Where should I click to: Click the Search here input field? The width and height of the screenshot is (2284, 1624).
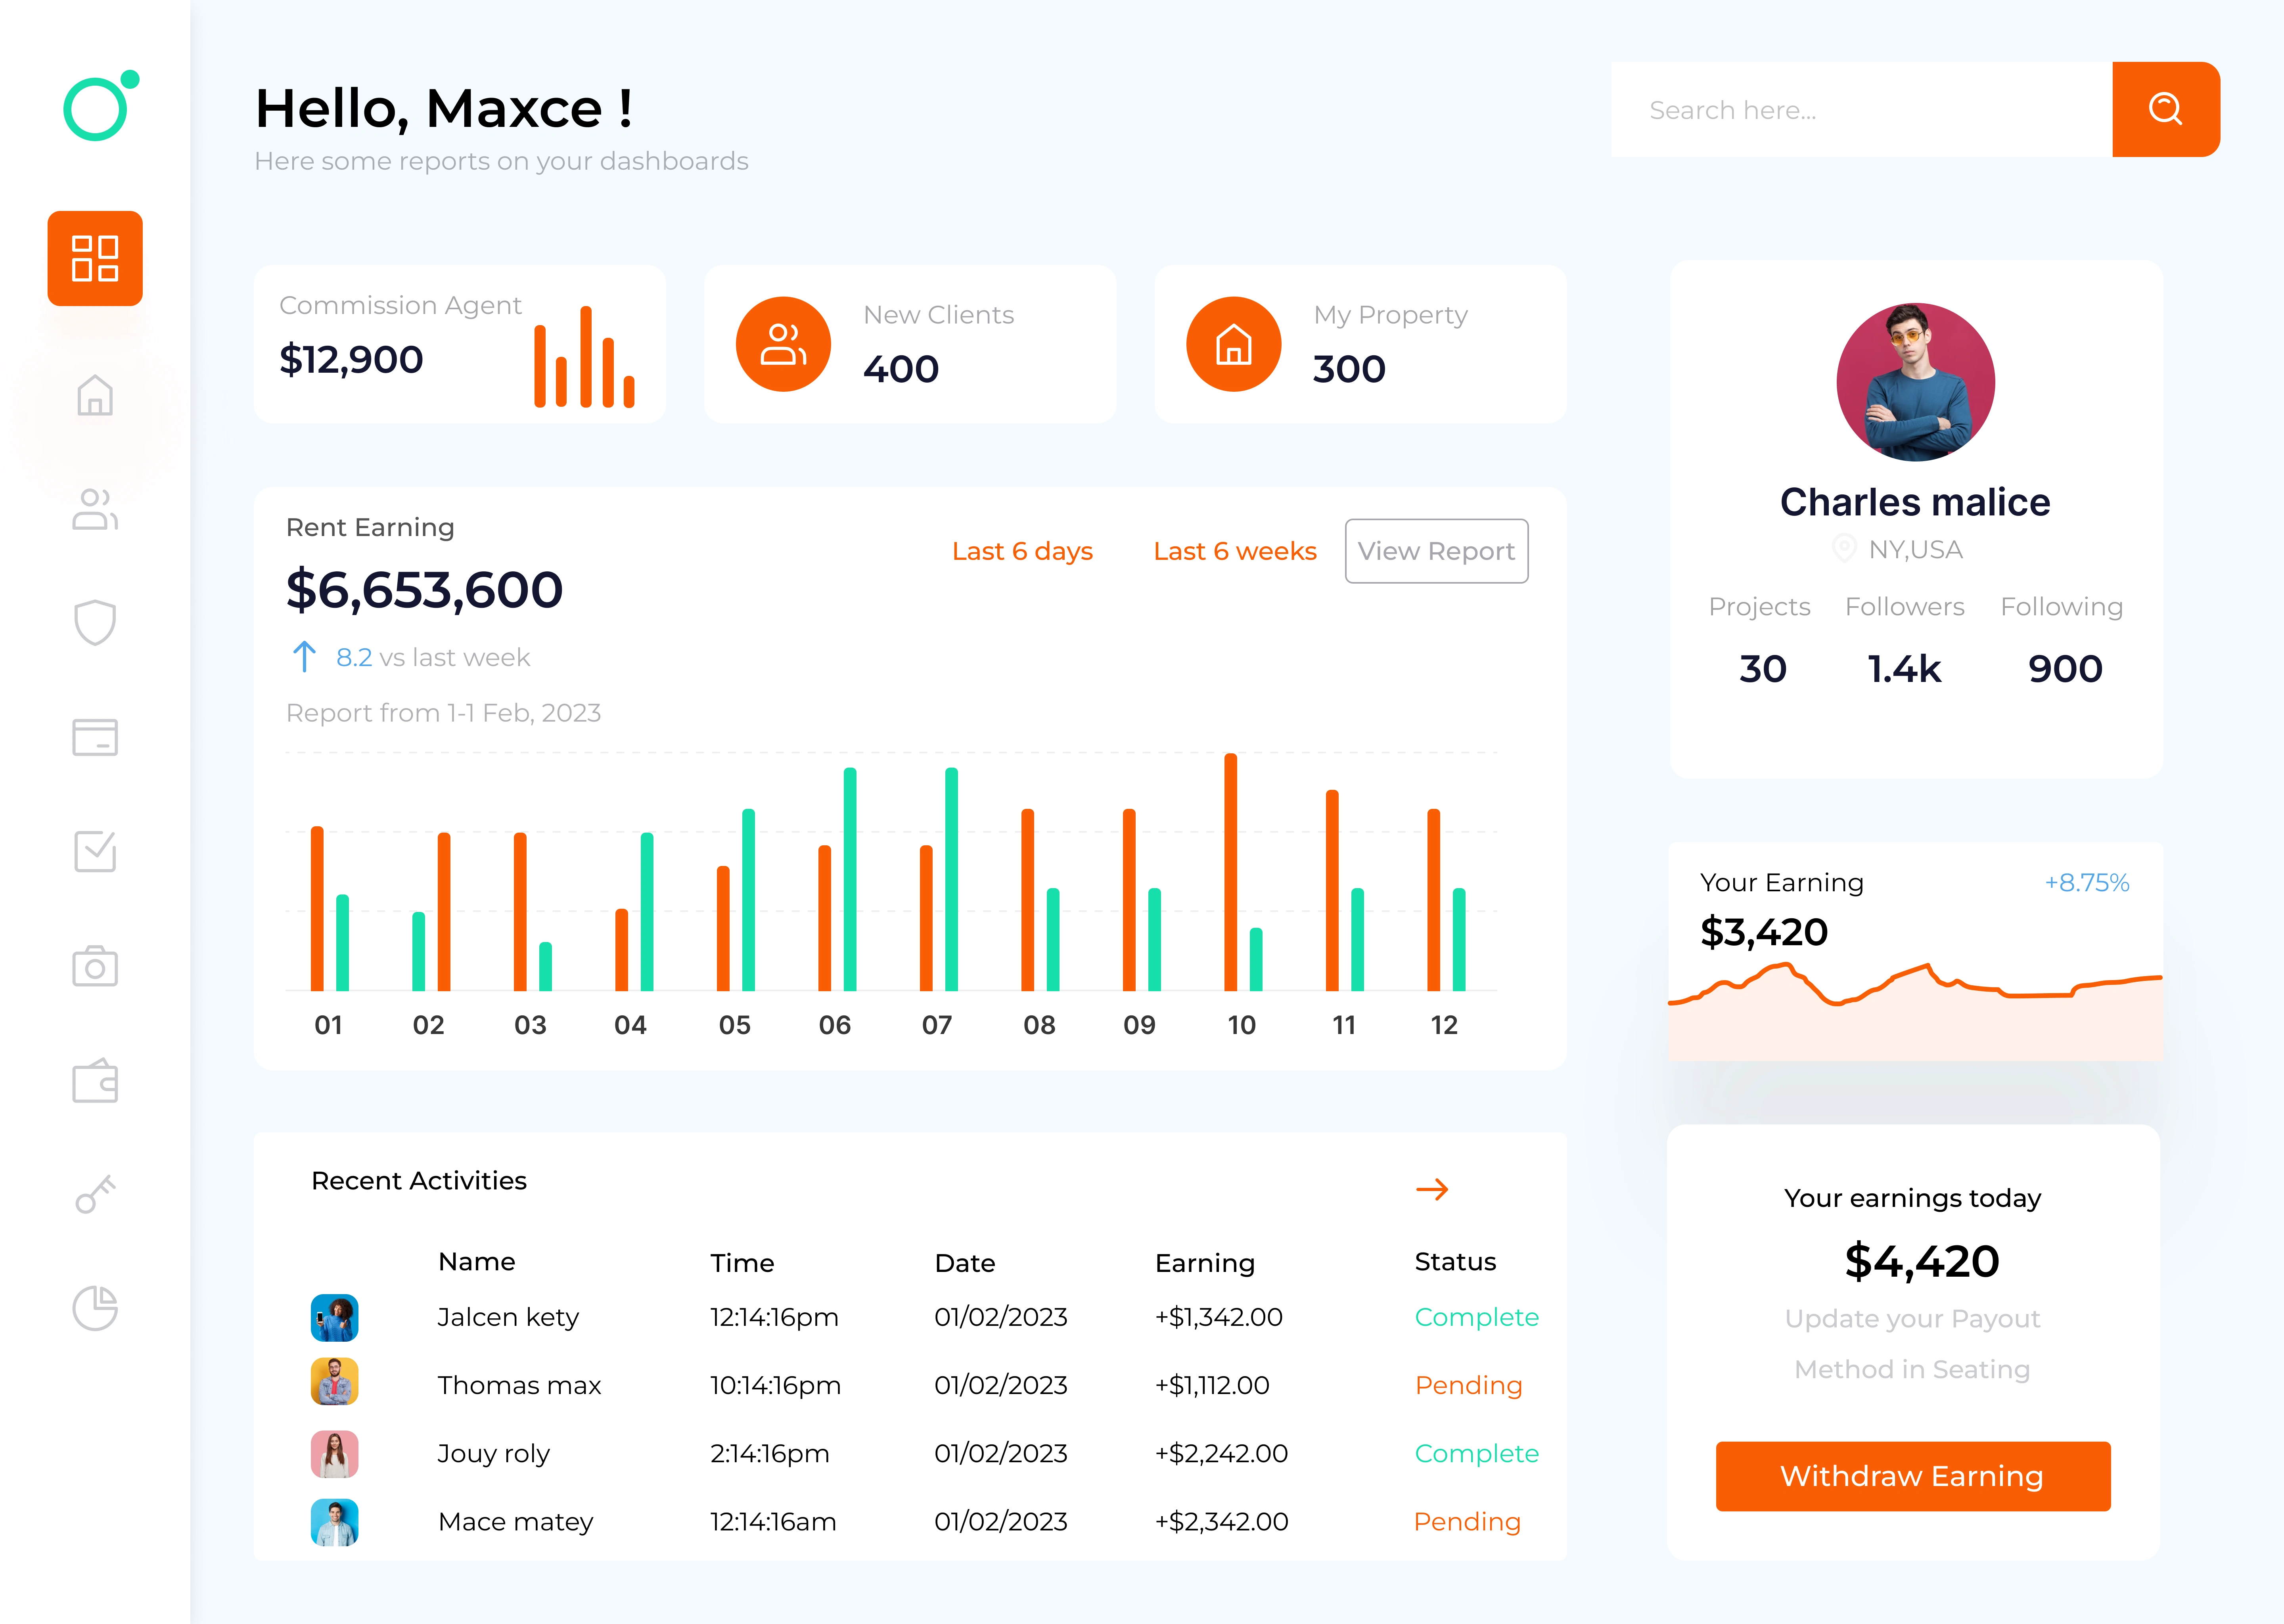pos(1860,110)
